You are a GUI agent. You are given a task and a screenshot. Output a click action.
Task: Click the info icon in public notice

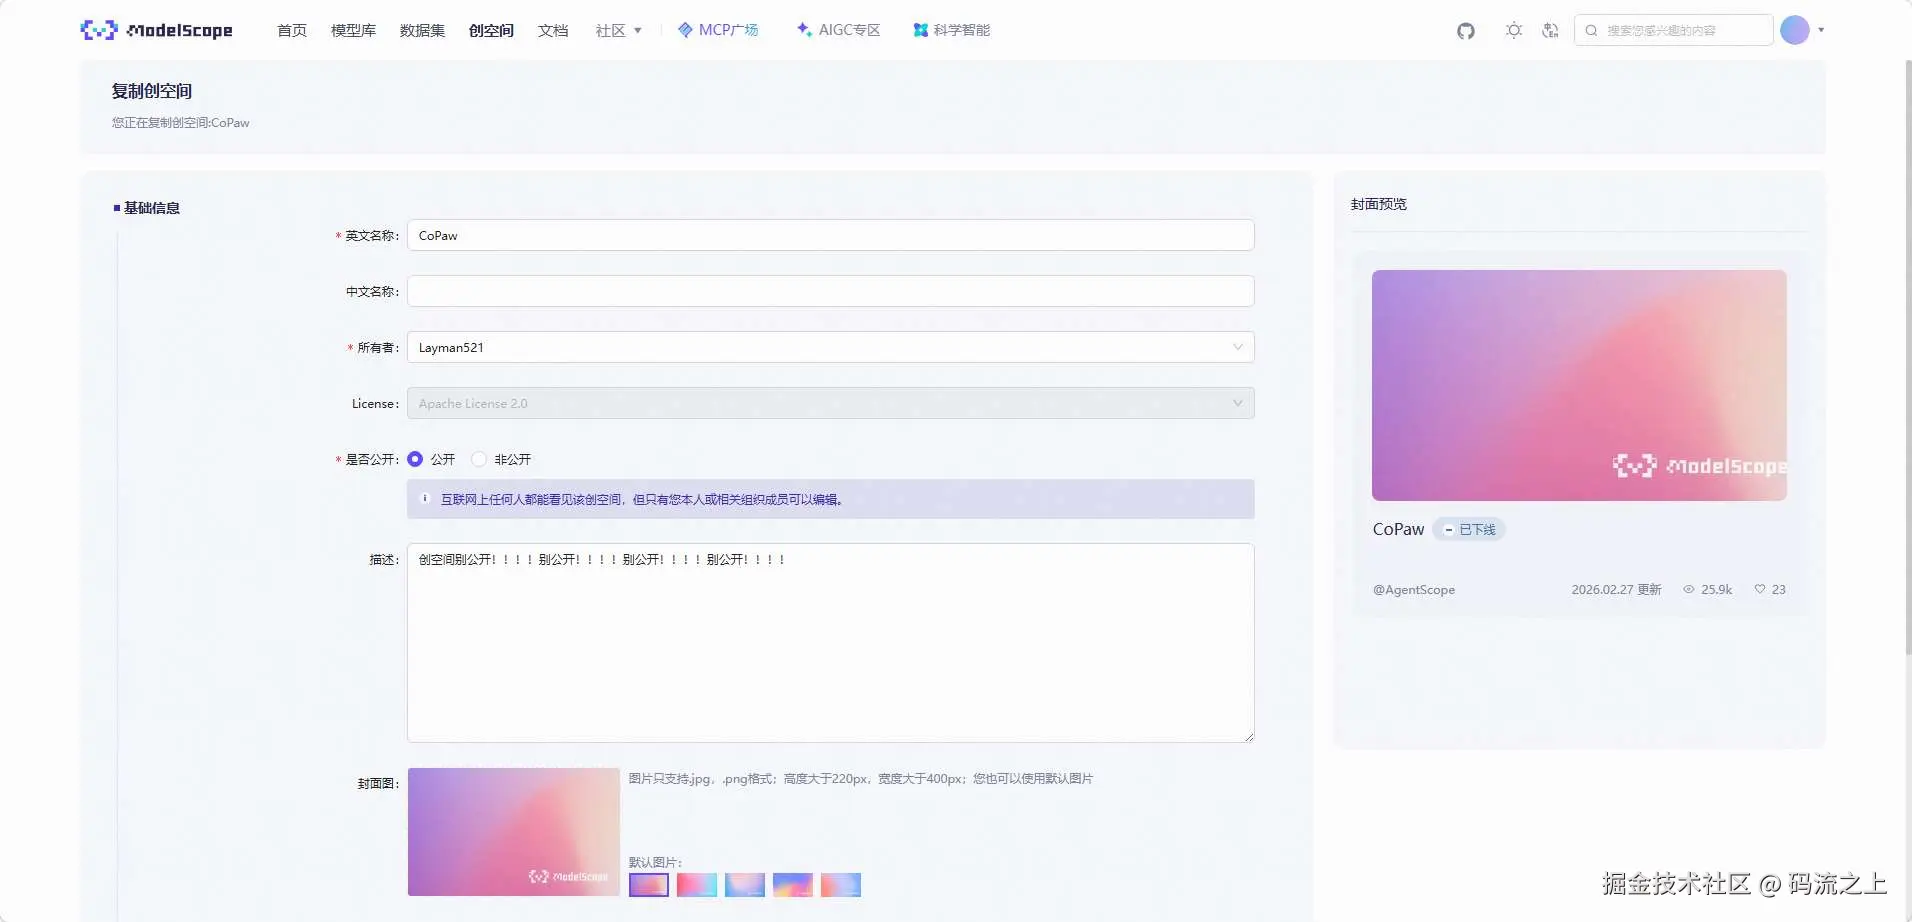[425, 499]
